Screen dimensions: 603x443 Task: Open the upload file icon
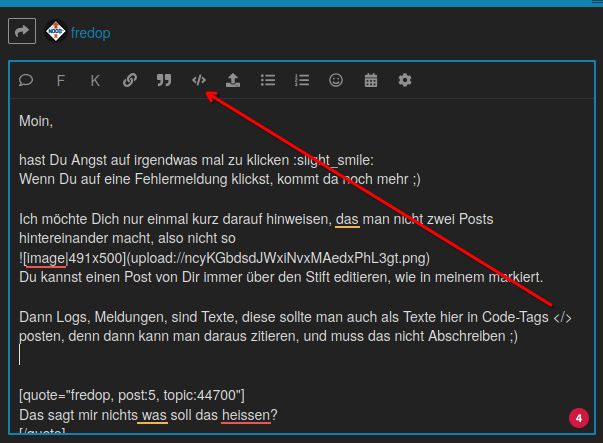pyautogui.click(x=233, y=80)
